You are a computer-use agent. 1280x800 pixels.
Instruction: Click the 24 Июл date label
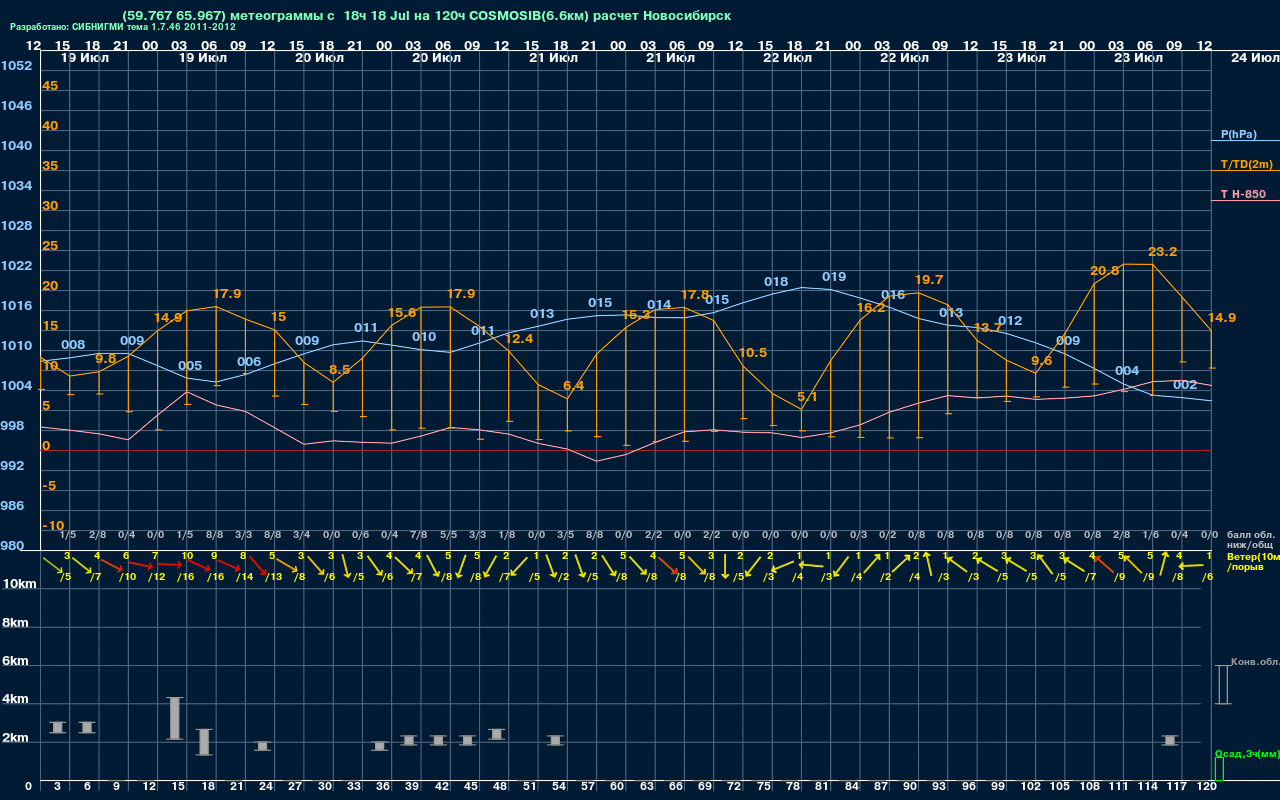1253,58
